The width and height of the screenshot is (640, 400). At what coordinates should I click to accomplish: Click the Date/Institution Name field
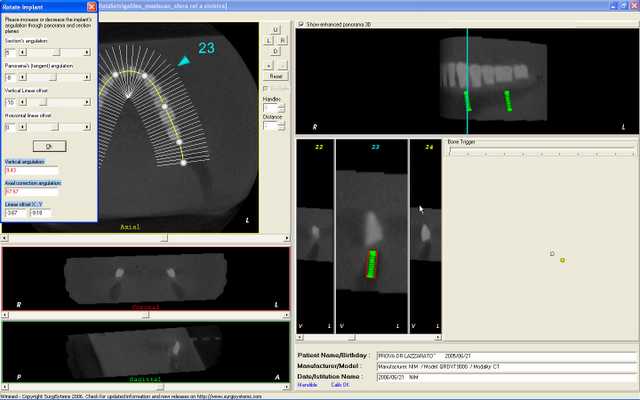pos(507,377)
